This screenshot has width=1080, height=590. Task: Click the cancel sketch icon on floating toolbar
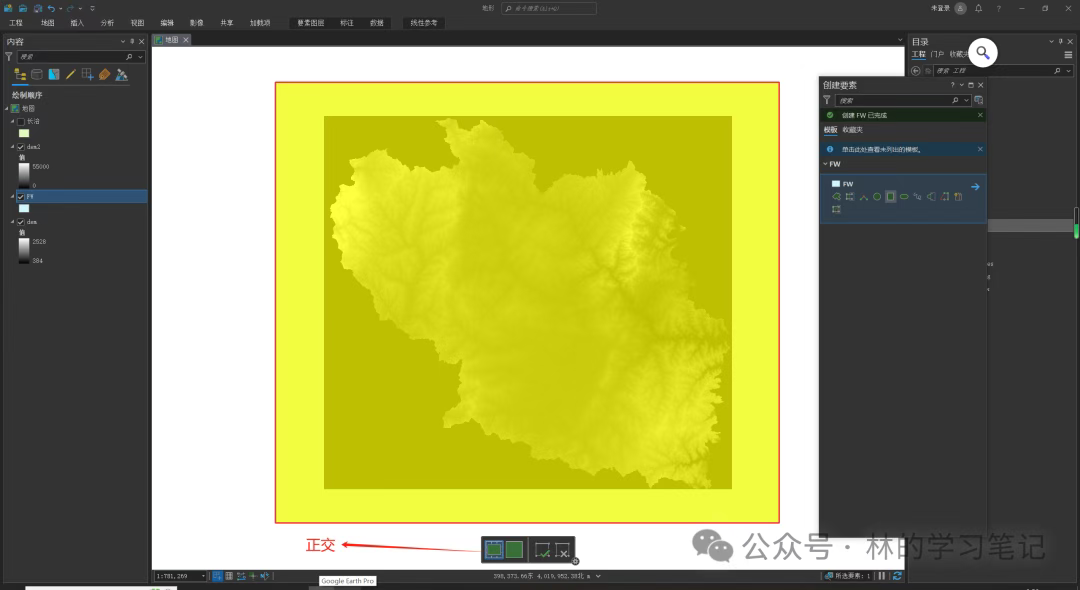coord(563,550)
